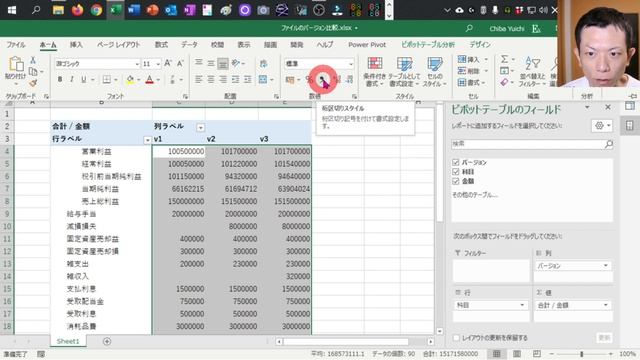Switch to Page Layout view in status bar
Viewport: 640px width, 360px height.
tap(517, 354)
